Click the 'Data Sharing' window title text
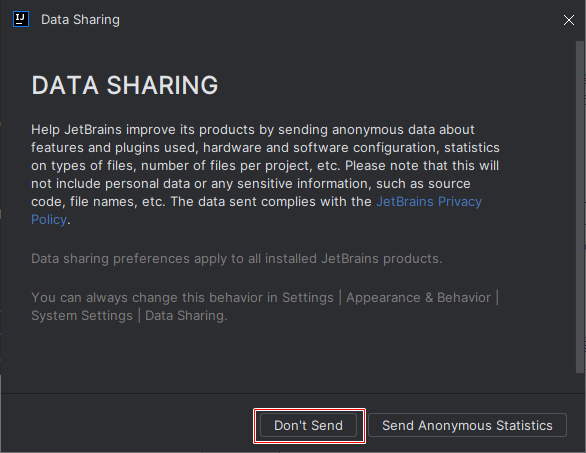586x453 pixels. click(80, 19)
